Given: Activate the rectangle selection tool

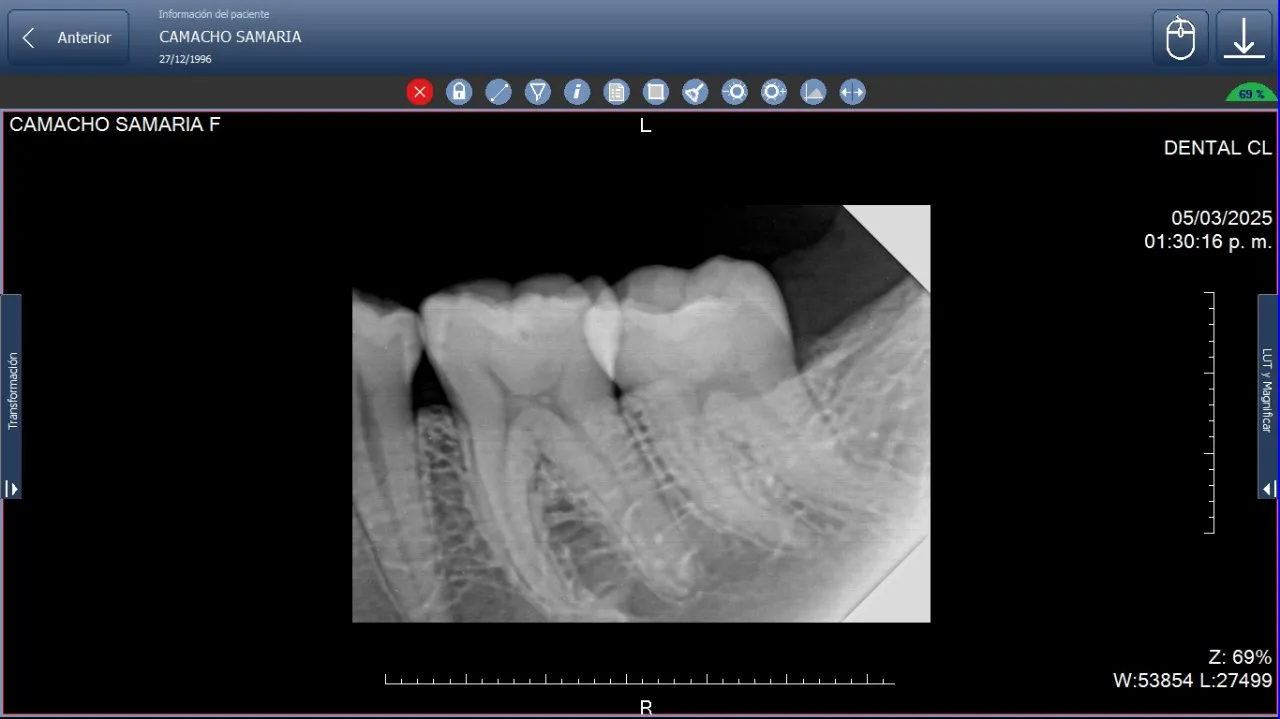Looking at the screenshot, I should pyautogui.click(x=655, y=92).
